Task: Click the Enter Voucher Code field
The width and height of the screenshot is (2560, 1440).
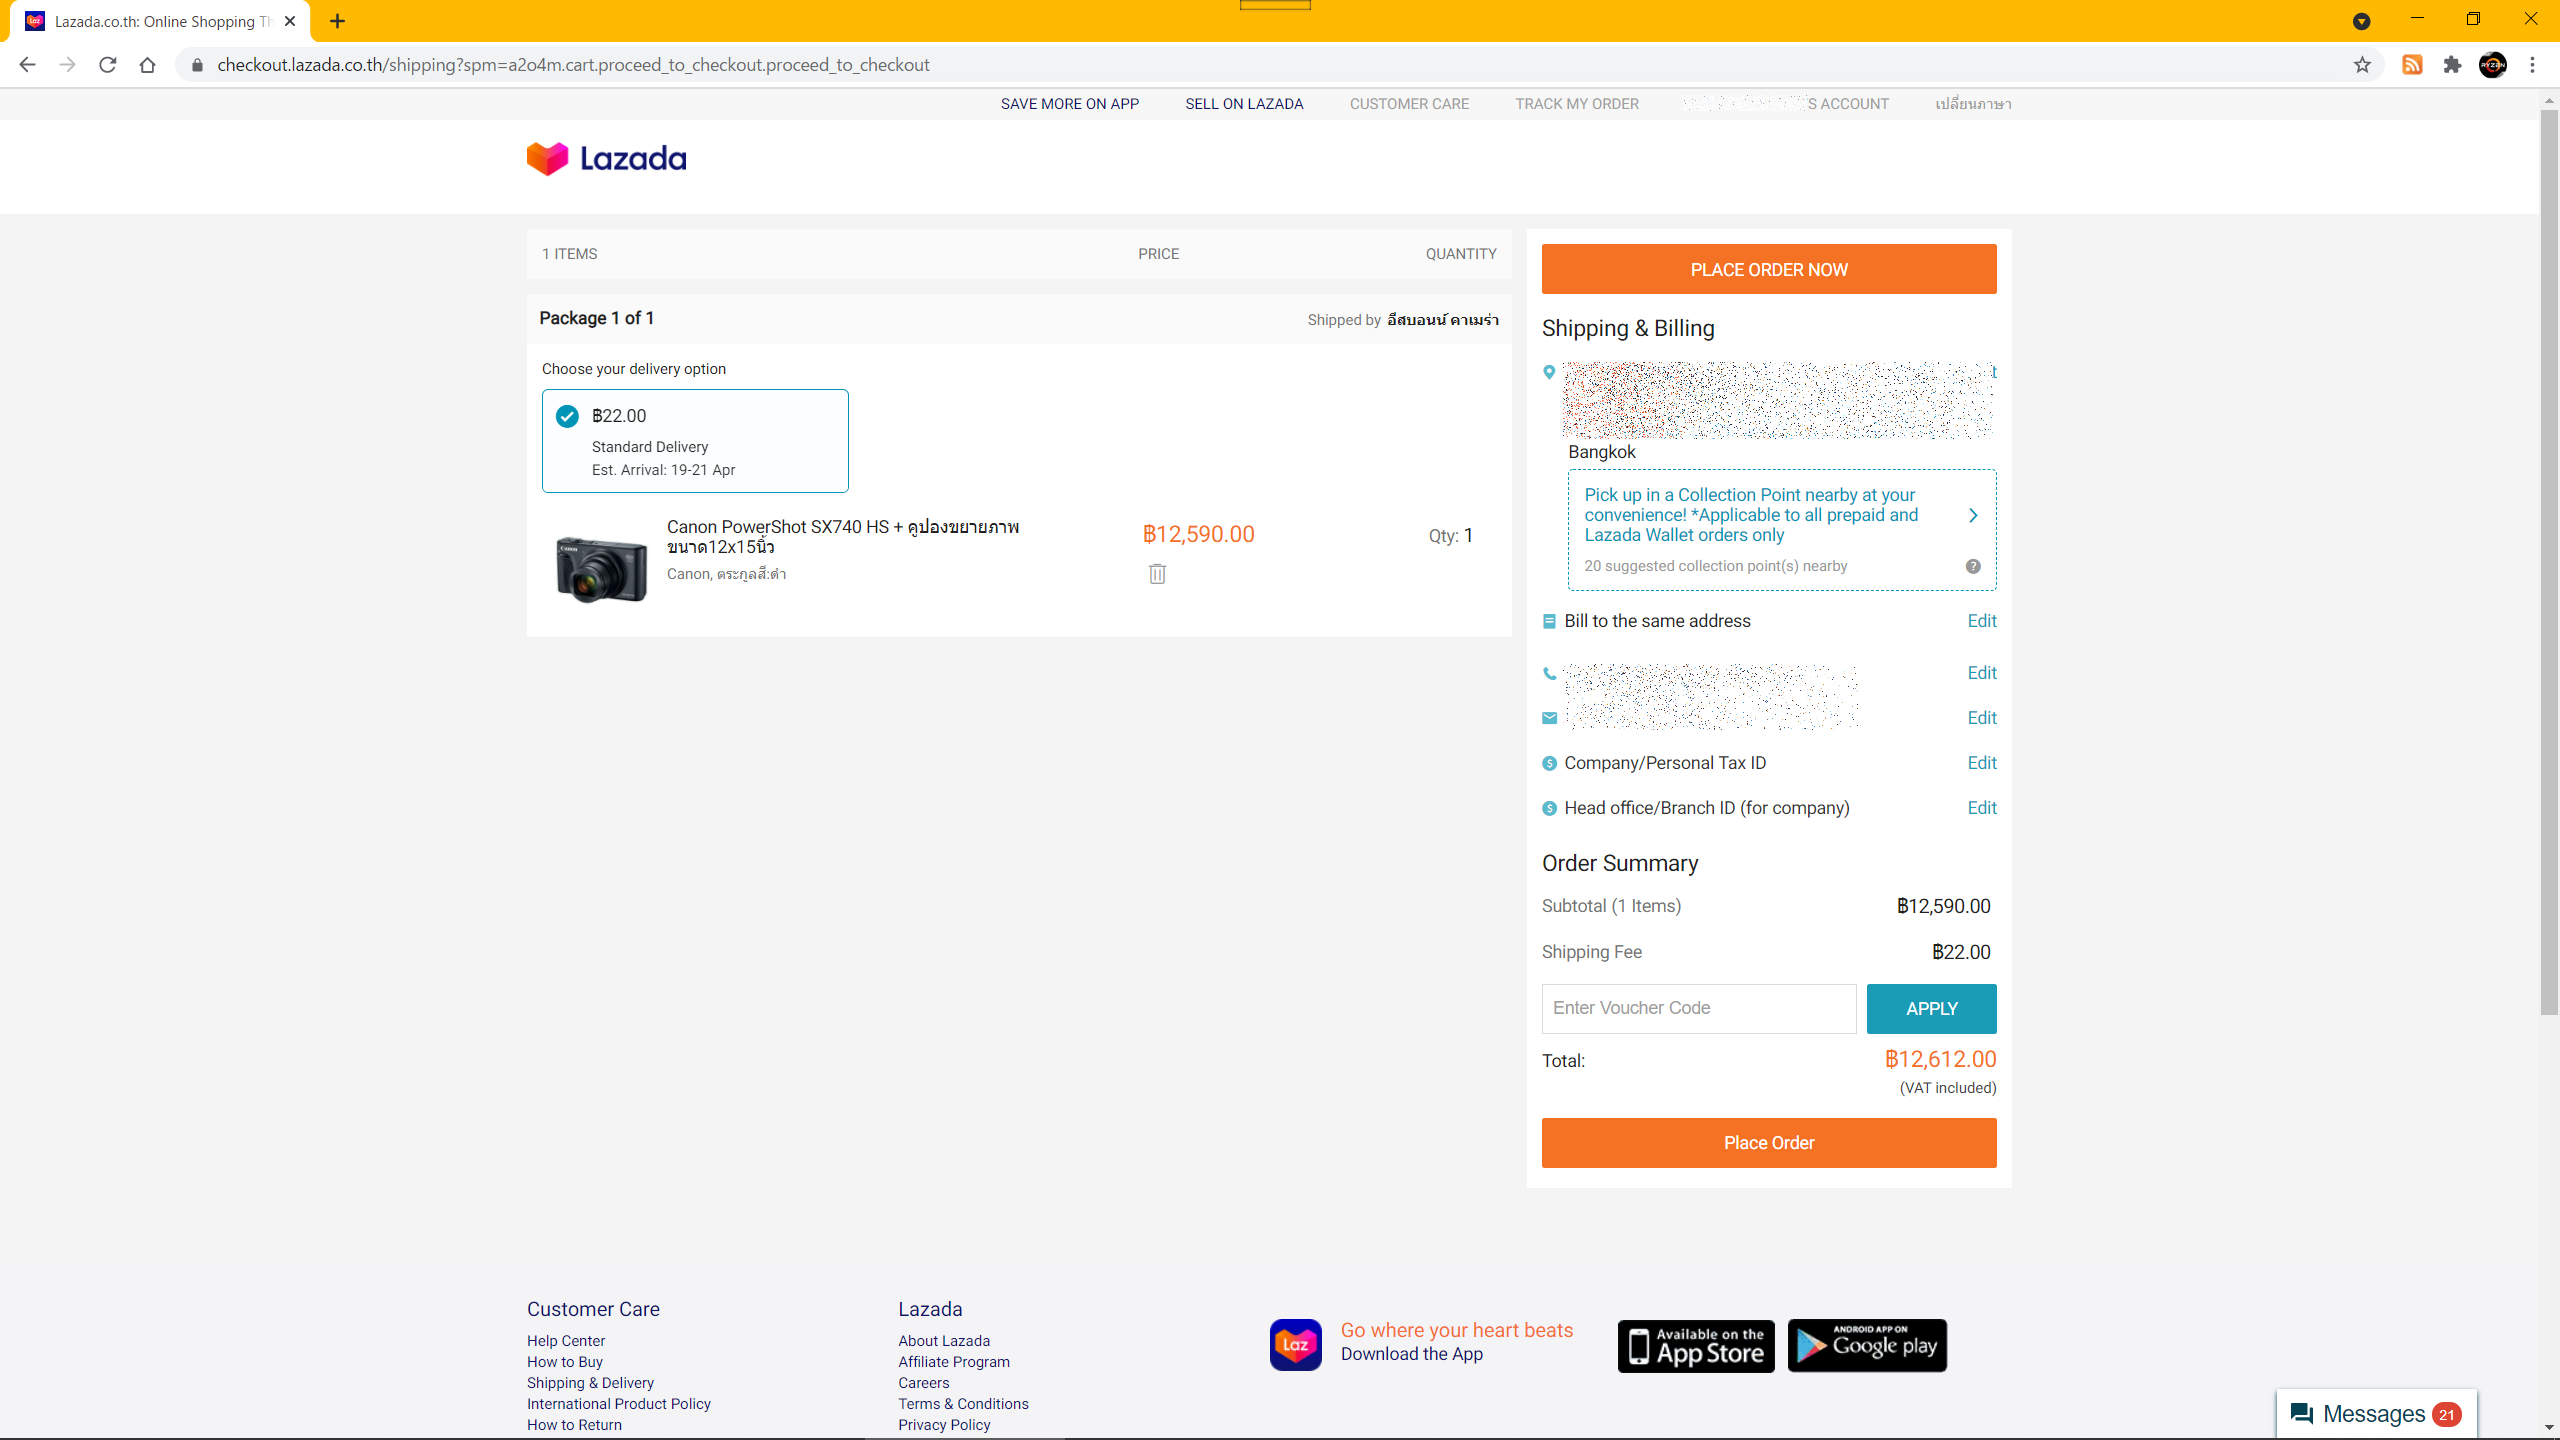Action: click(x=1699, y=1009)
